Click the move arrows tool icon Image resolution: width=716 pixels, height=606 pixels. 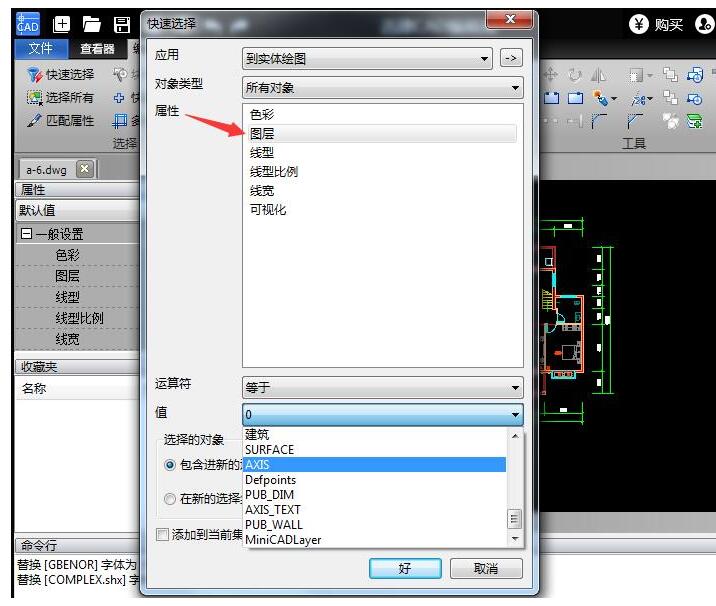click(551, 74)
